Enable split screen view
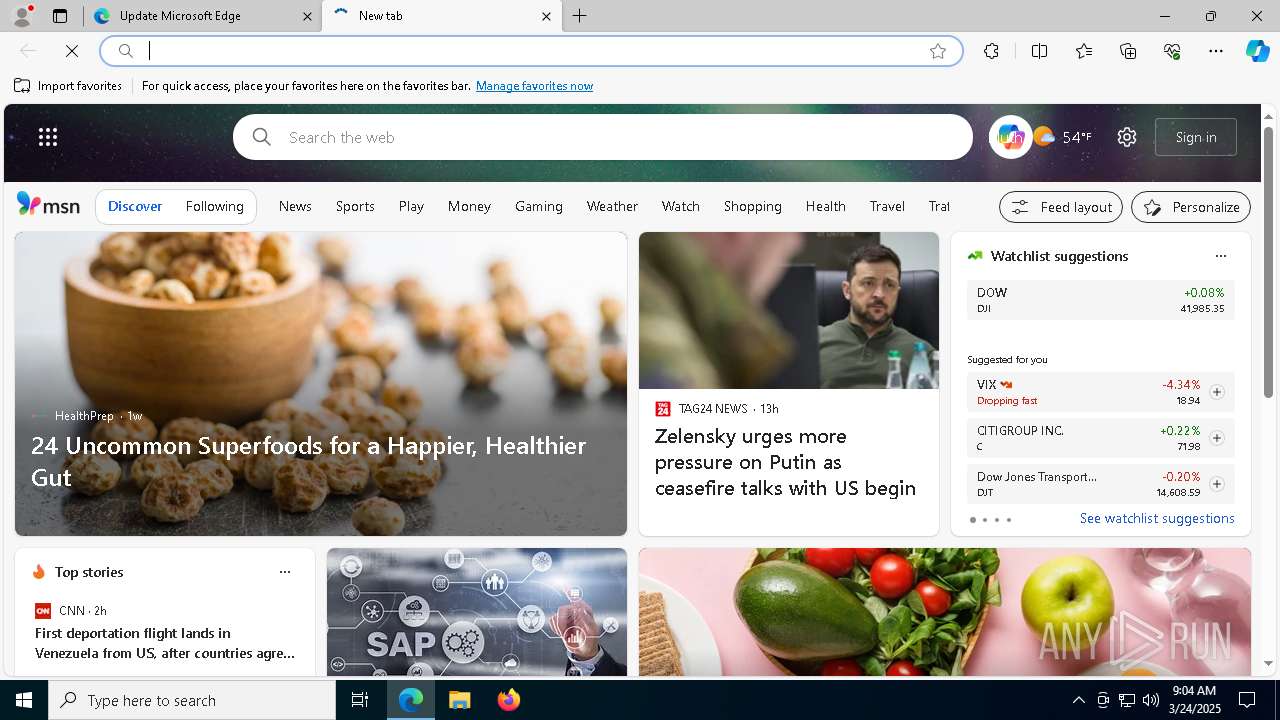Viewport: 1280px width, 720px height. pos(1039,51)
